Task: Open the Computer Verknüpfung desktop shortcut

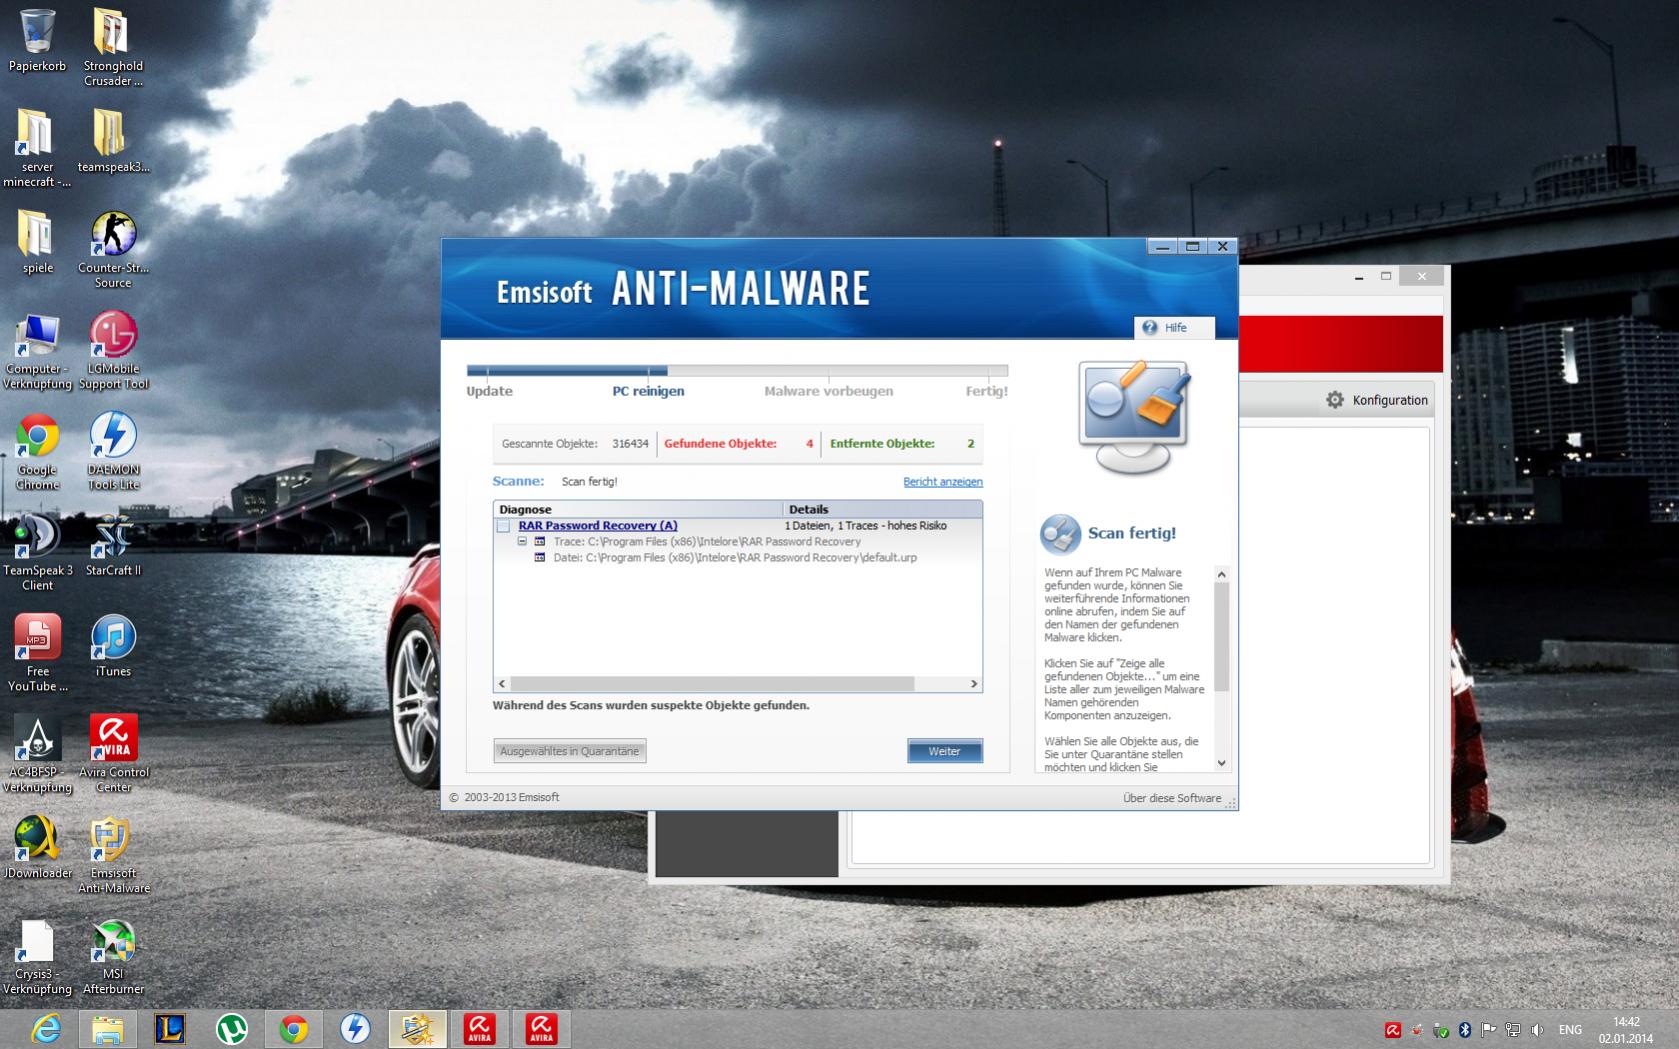Action: (37, 351)
